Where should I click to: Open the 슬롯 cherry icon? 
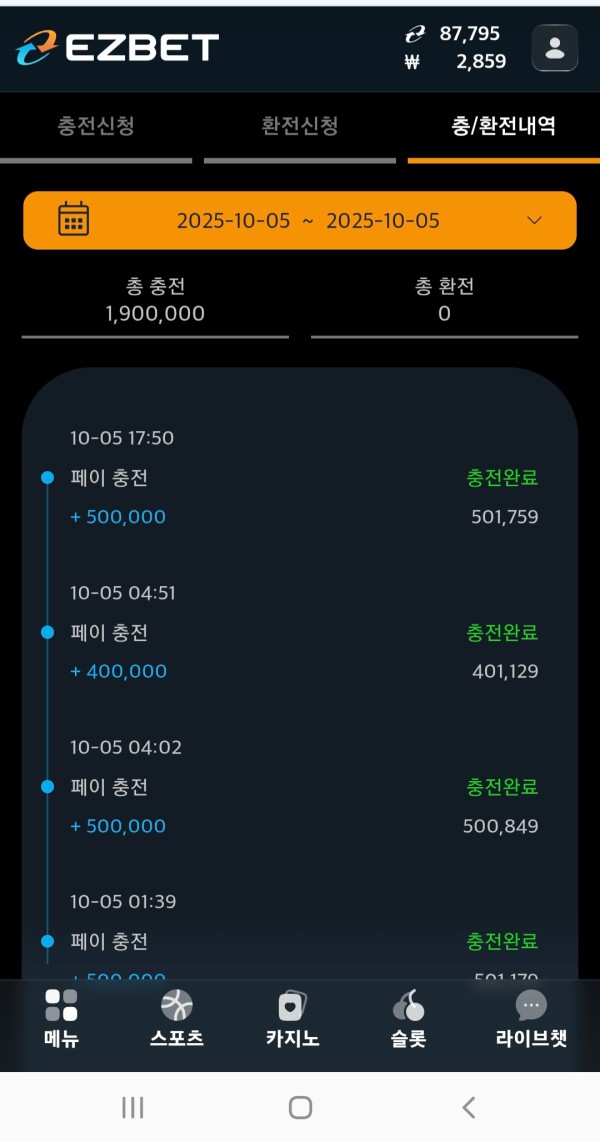408,1006
